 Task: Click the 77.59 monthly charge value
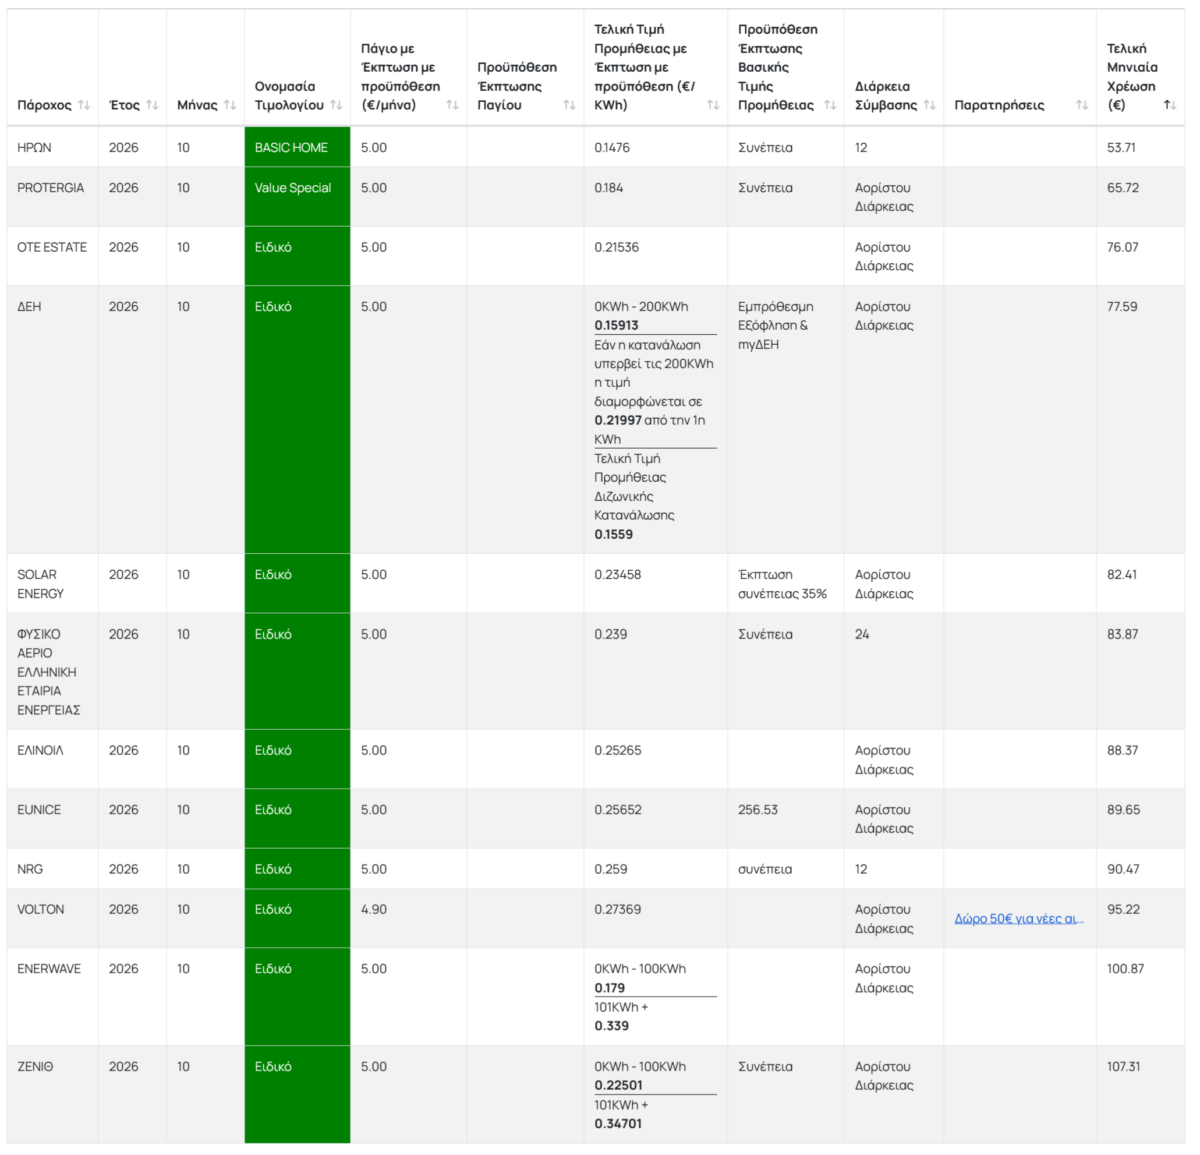1122,307
